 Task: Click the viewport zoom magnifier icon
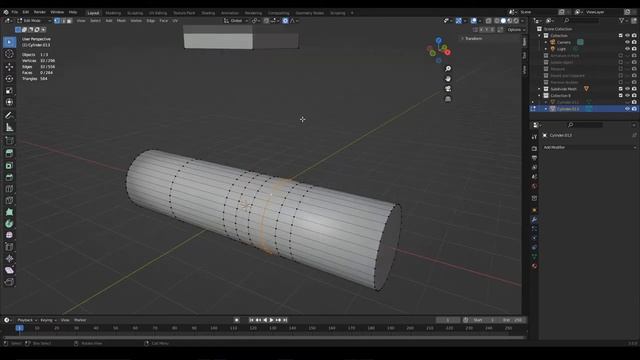pos(448,69)
